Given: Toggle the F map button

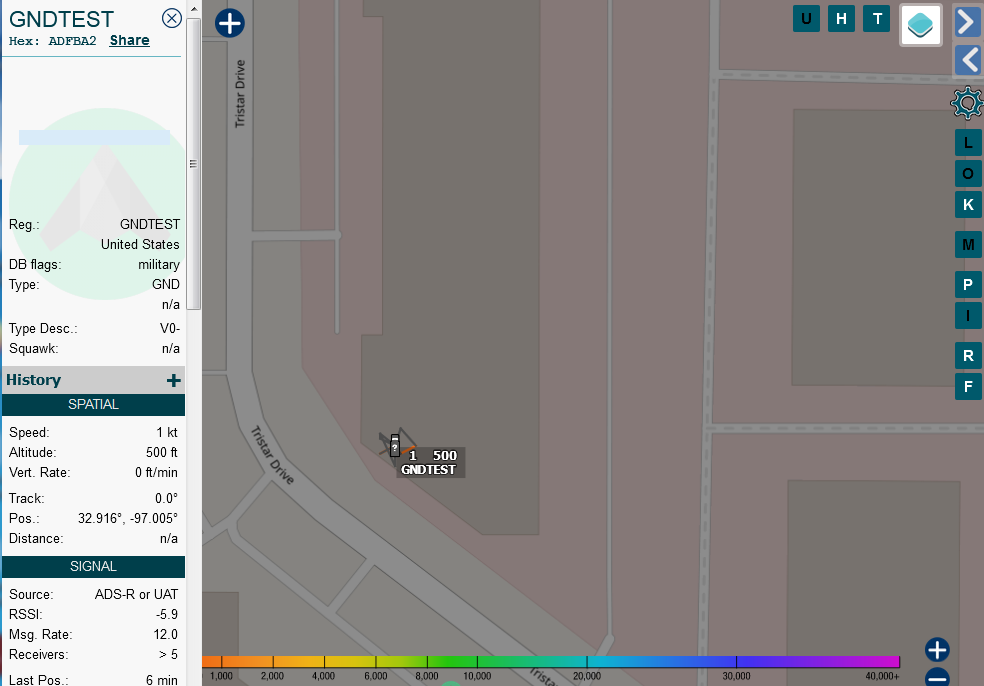Looking at the screenshot, I should click(968, 387).
